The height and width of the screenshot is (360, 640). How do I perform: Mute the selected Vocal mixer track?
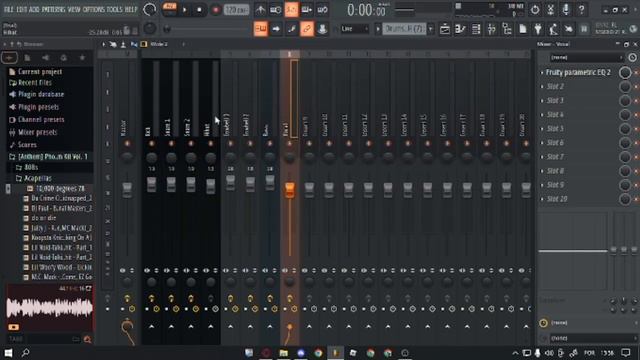[x=289, y=144]
